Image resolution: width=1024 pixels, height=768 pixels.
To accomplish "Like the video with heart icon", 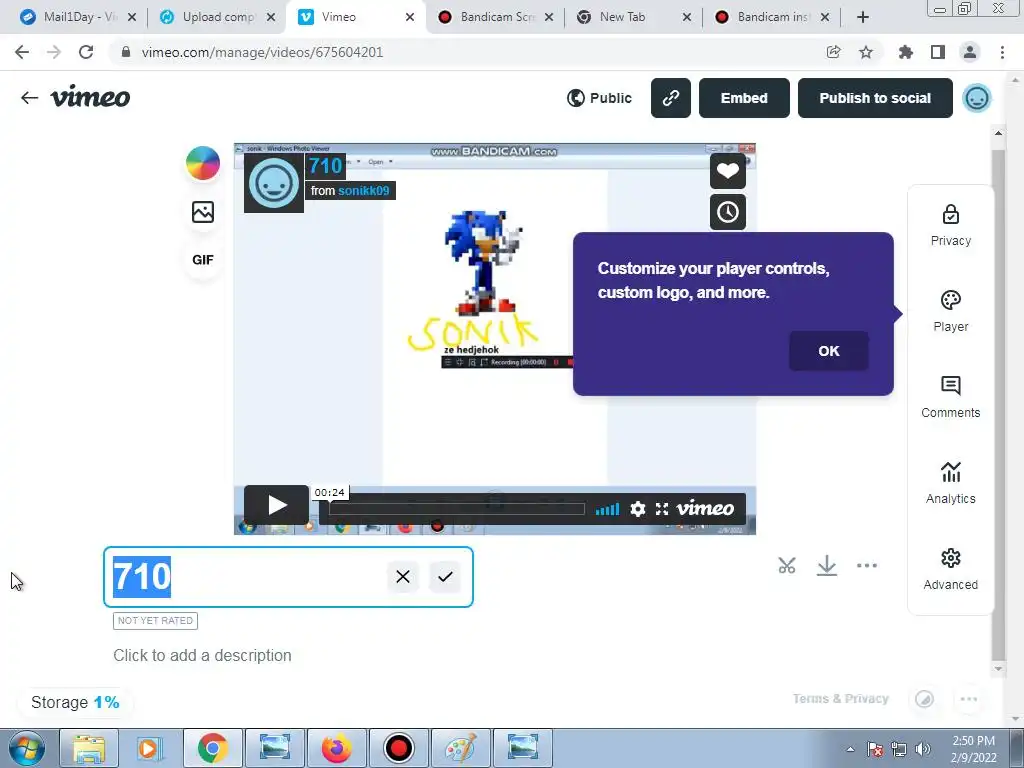I will click(728, 171).
